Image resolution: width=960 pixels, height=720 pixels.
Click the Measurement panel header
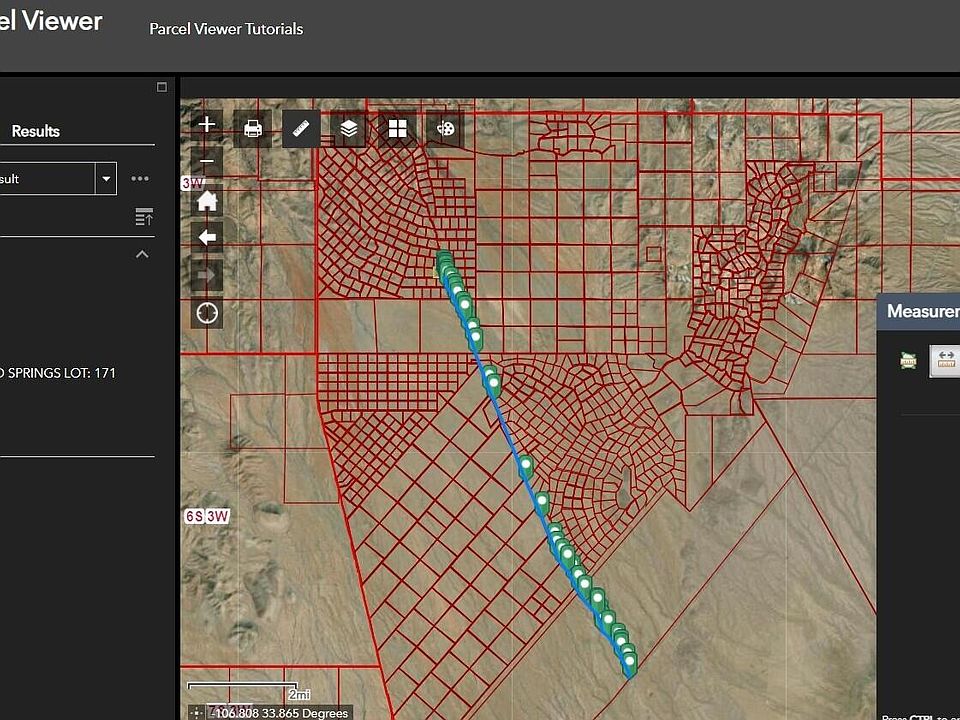click(x=918, y=312)
